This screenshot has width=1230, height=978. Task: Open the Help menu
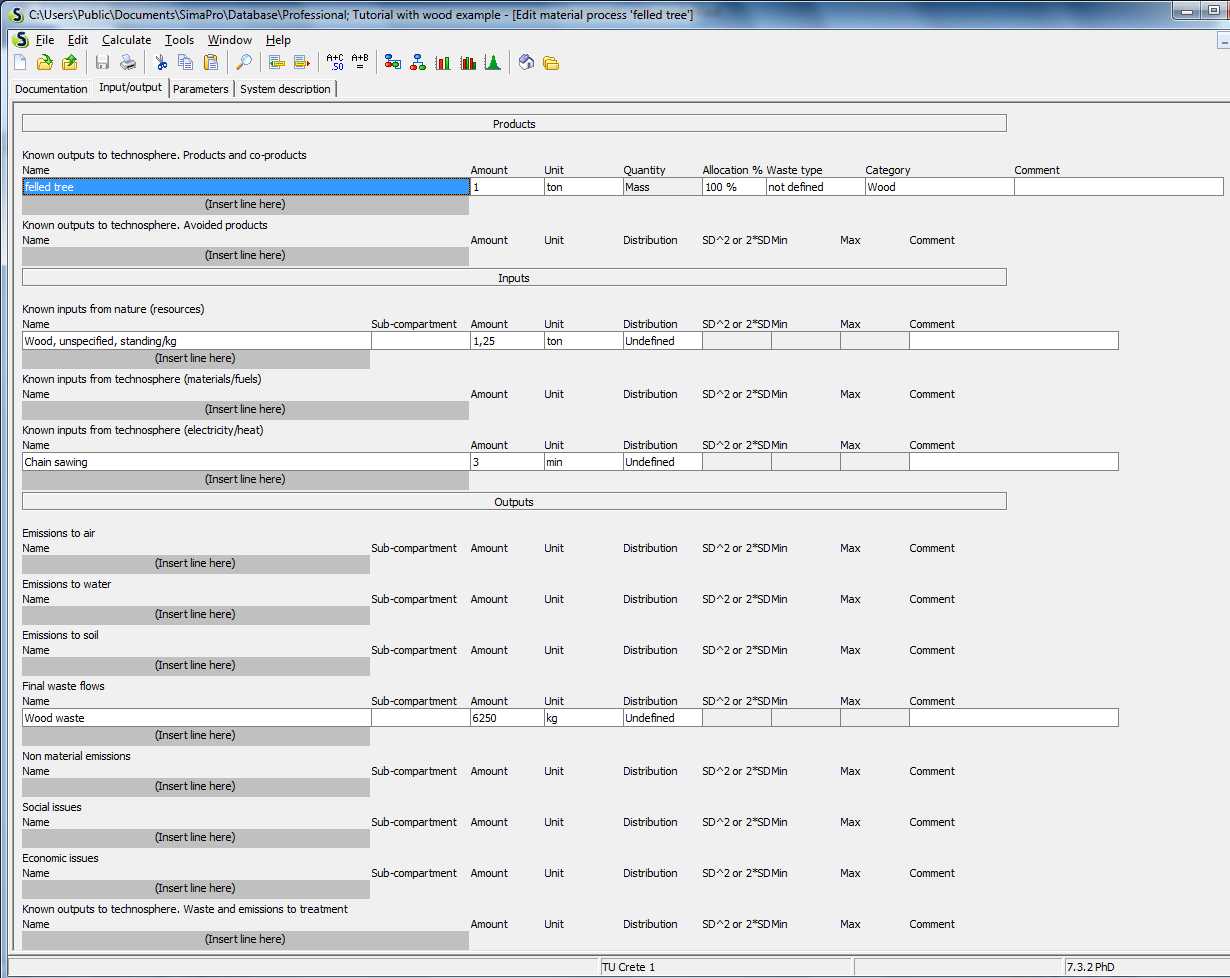(278, 40)
